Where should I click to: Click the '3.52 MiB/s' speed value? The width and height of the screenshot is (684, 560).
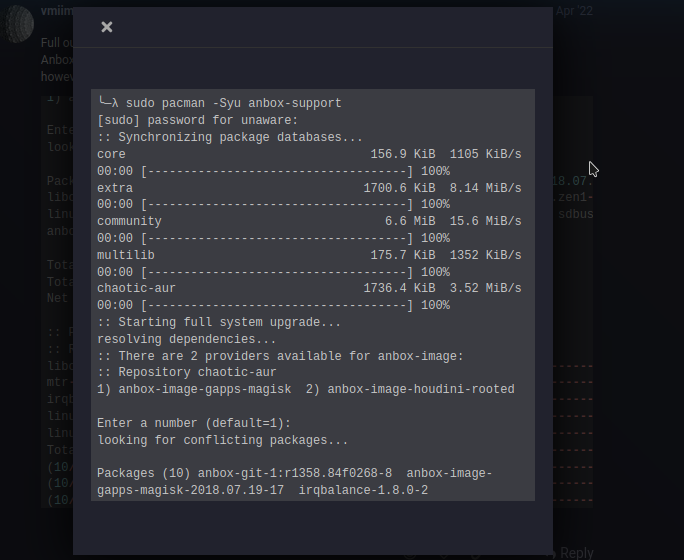point(486,288)
